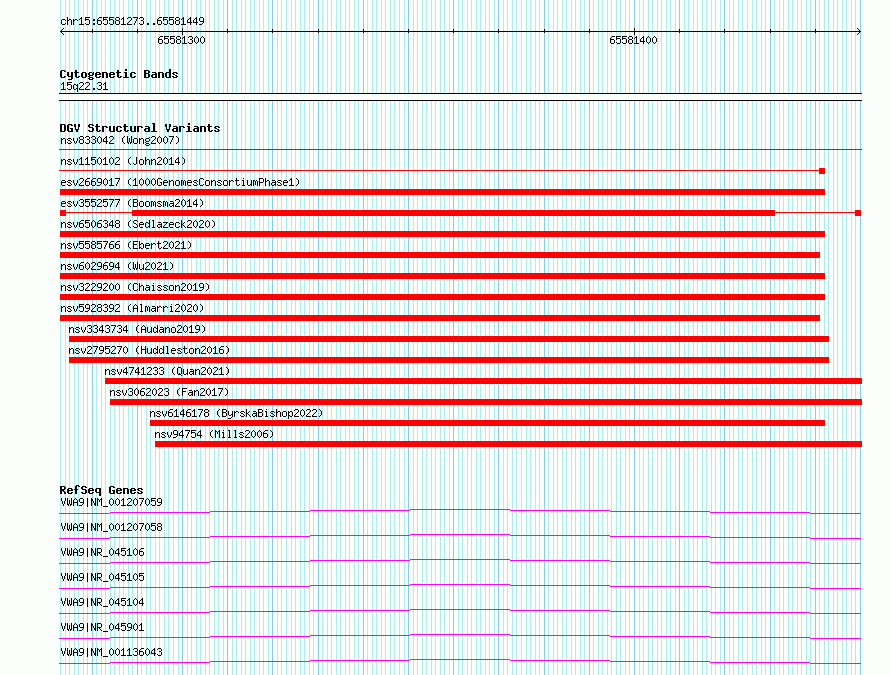Open transcript VWA9|NM_001136043 label
Screen dimensions: 890x675
click(x=111, y=652)
